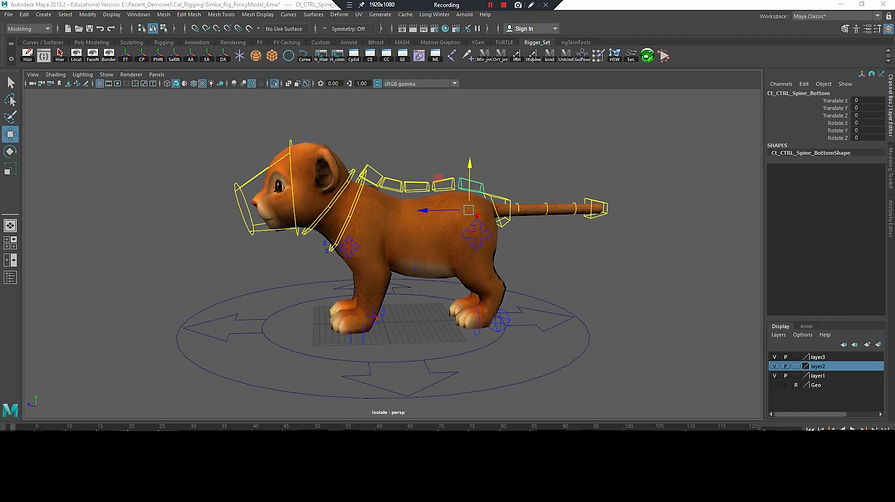Viewport: 895px width, 502px height.
Task: Open the Mesh Tools menu
Action: pyautogui.click(x=222, y=15)
